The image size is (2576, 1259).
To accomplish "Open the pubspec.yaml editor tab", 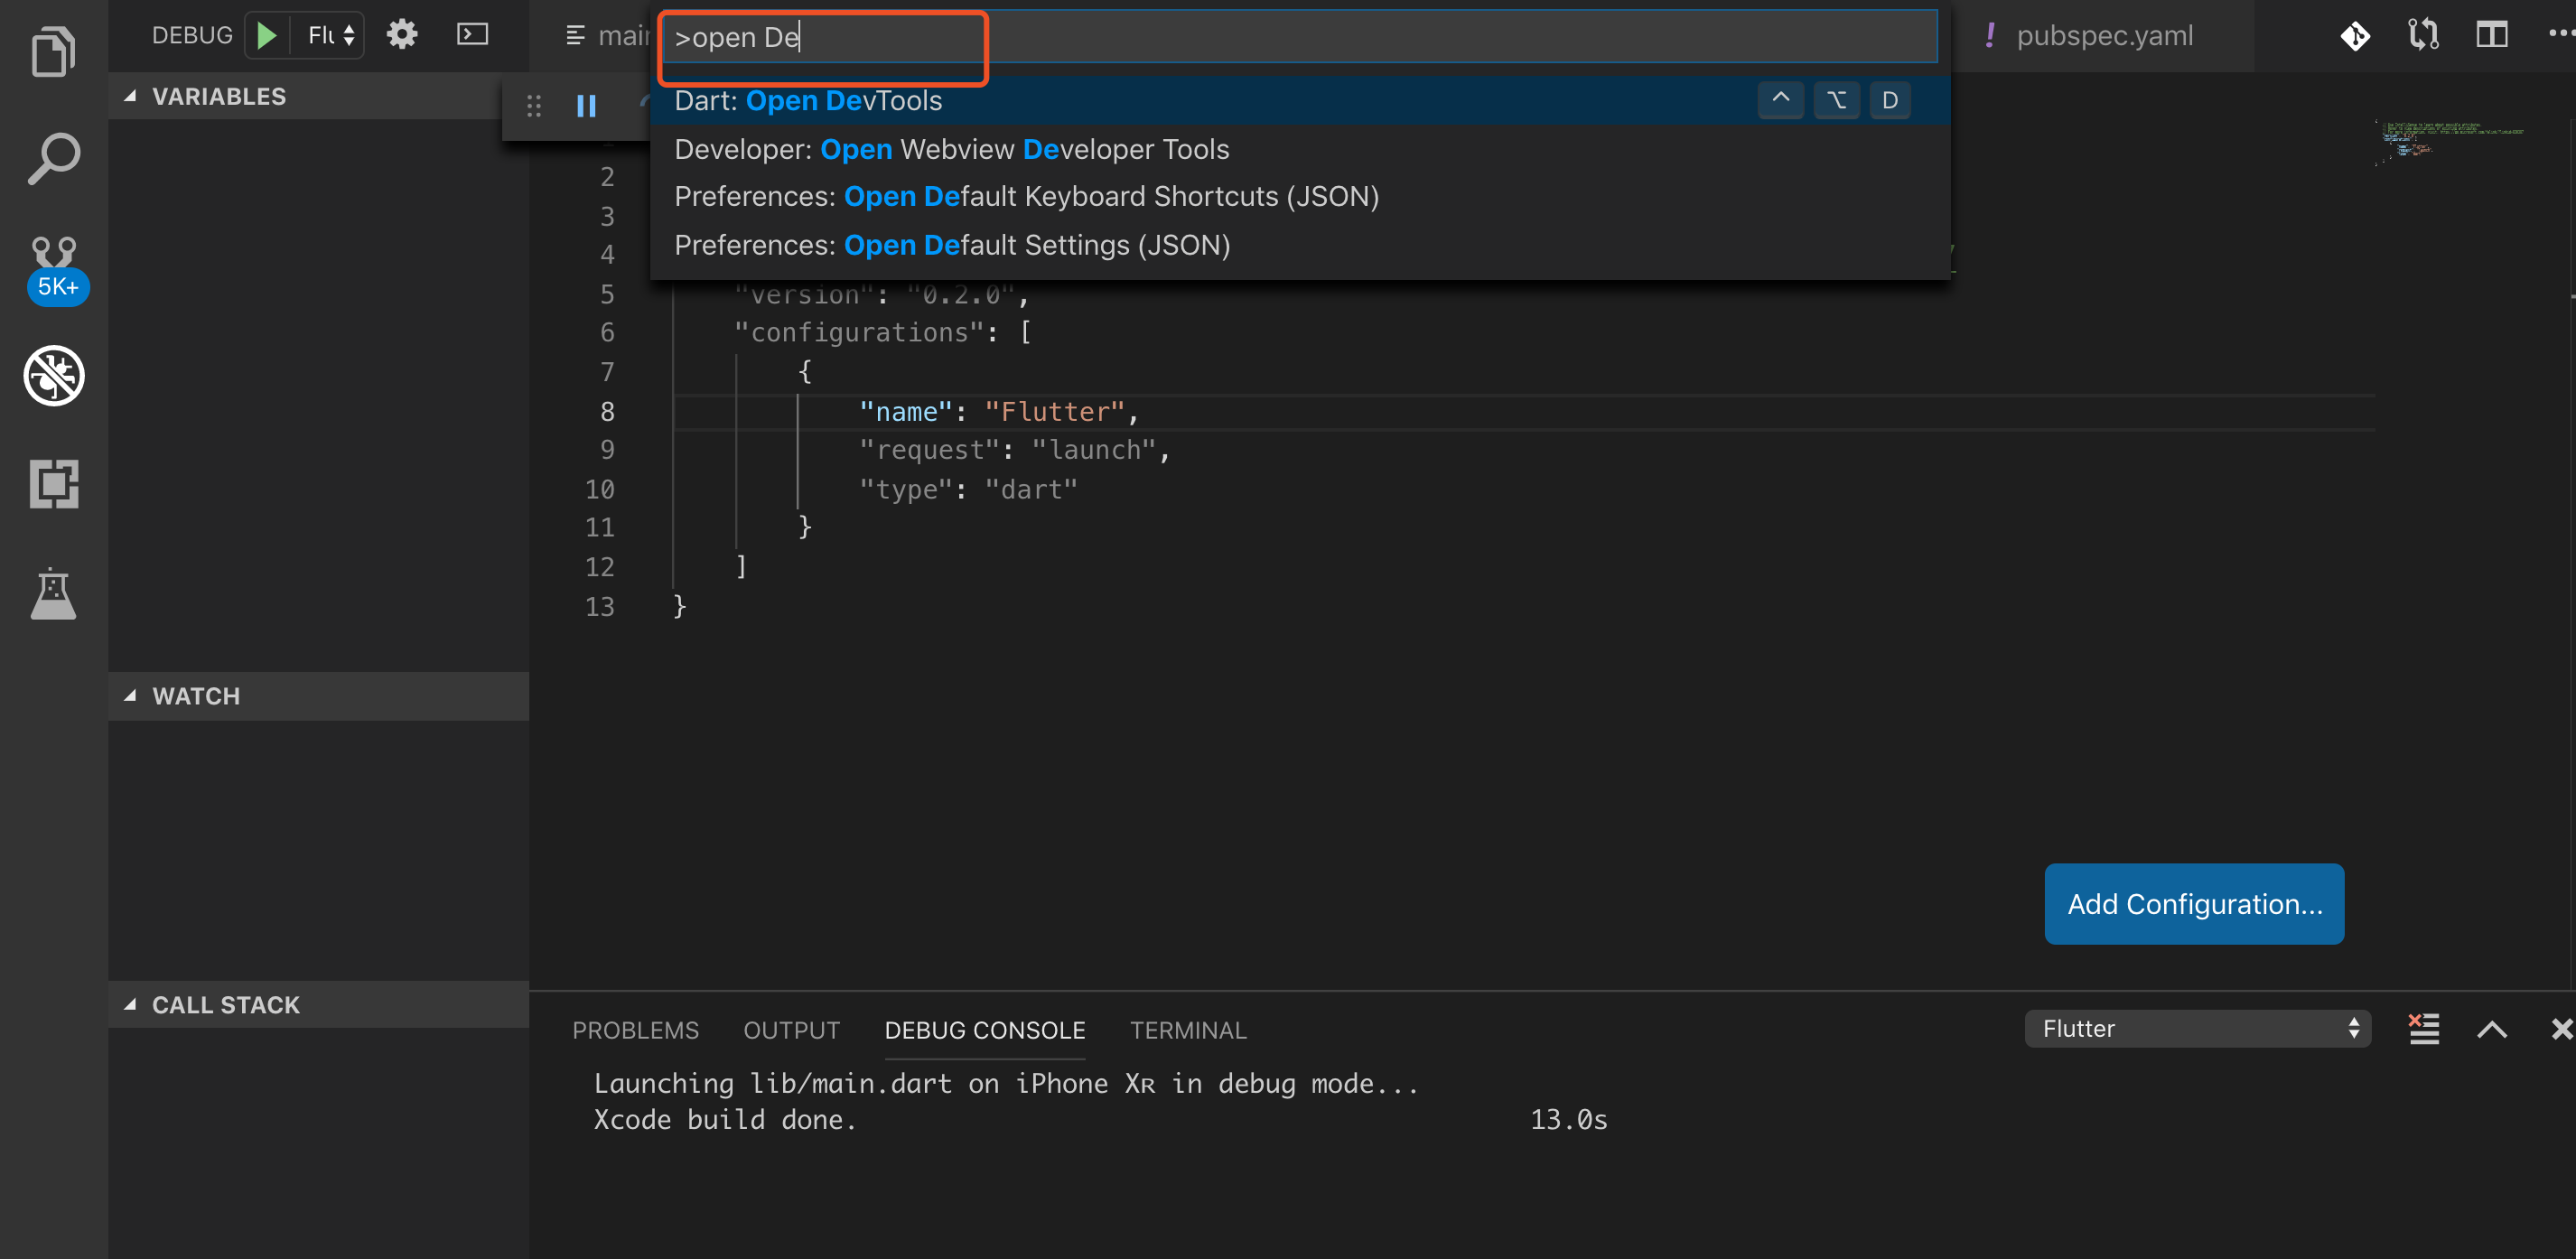I will (x=2103, y=35).
